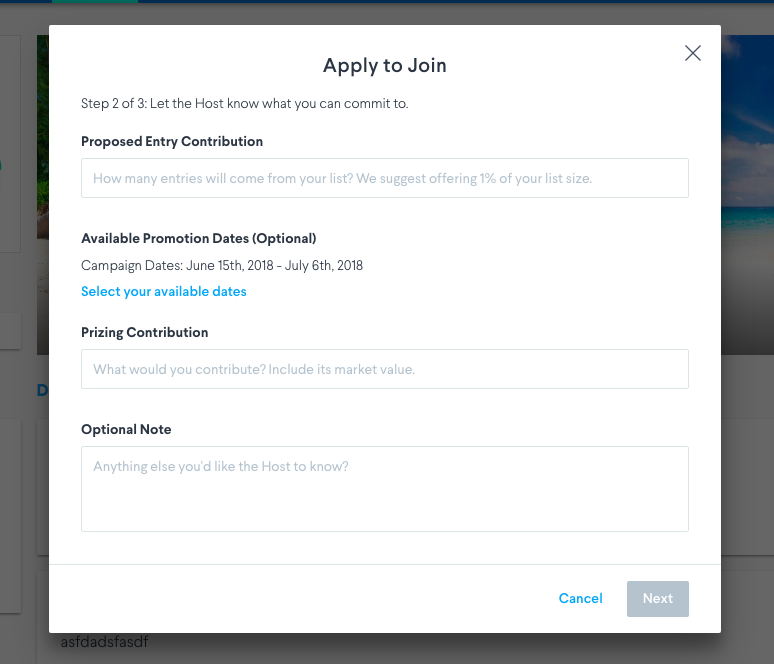Image resolution: width=774 pixels, height=664 pixels.
Task: Click the Campaign Dates June 15th text
Action: [x=222, y=266]
